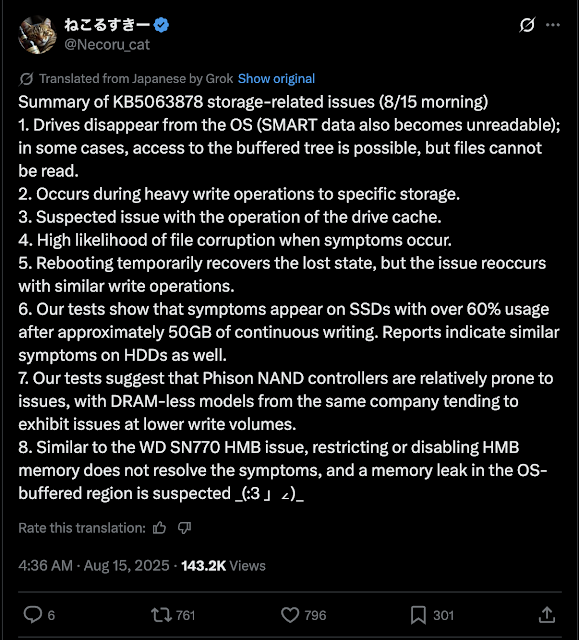The image size is (579, 640).
Task: Rate the translation with thumbs up
Action: click(160, 528)
